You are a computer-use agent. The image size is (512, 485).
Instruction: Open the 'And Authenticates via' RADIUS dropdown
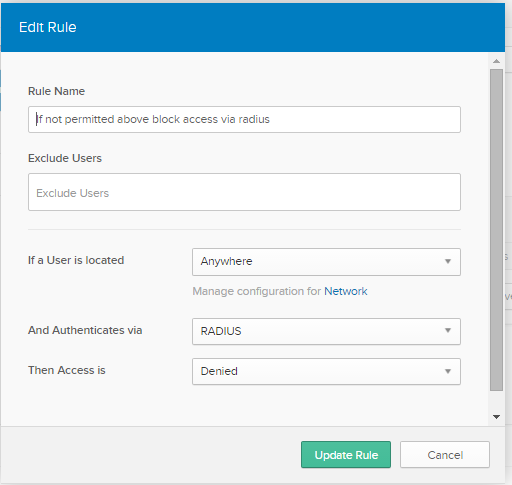(326, 331)
